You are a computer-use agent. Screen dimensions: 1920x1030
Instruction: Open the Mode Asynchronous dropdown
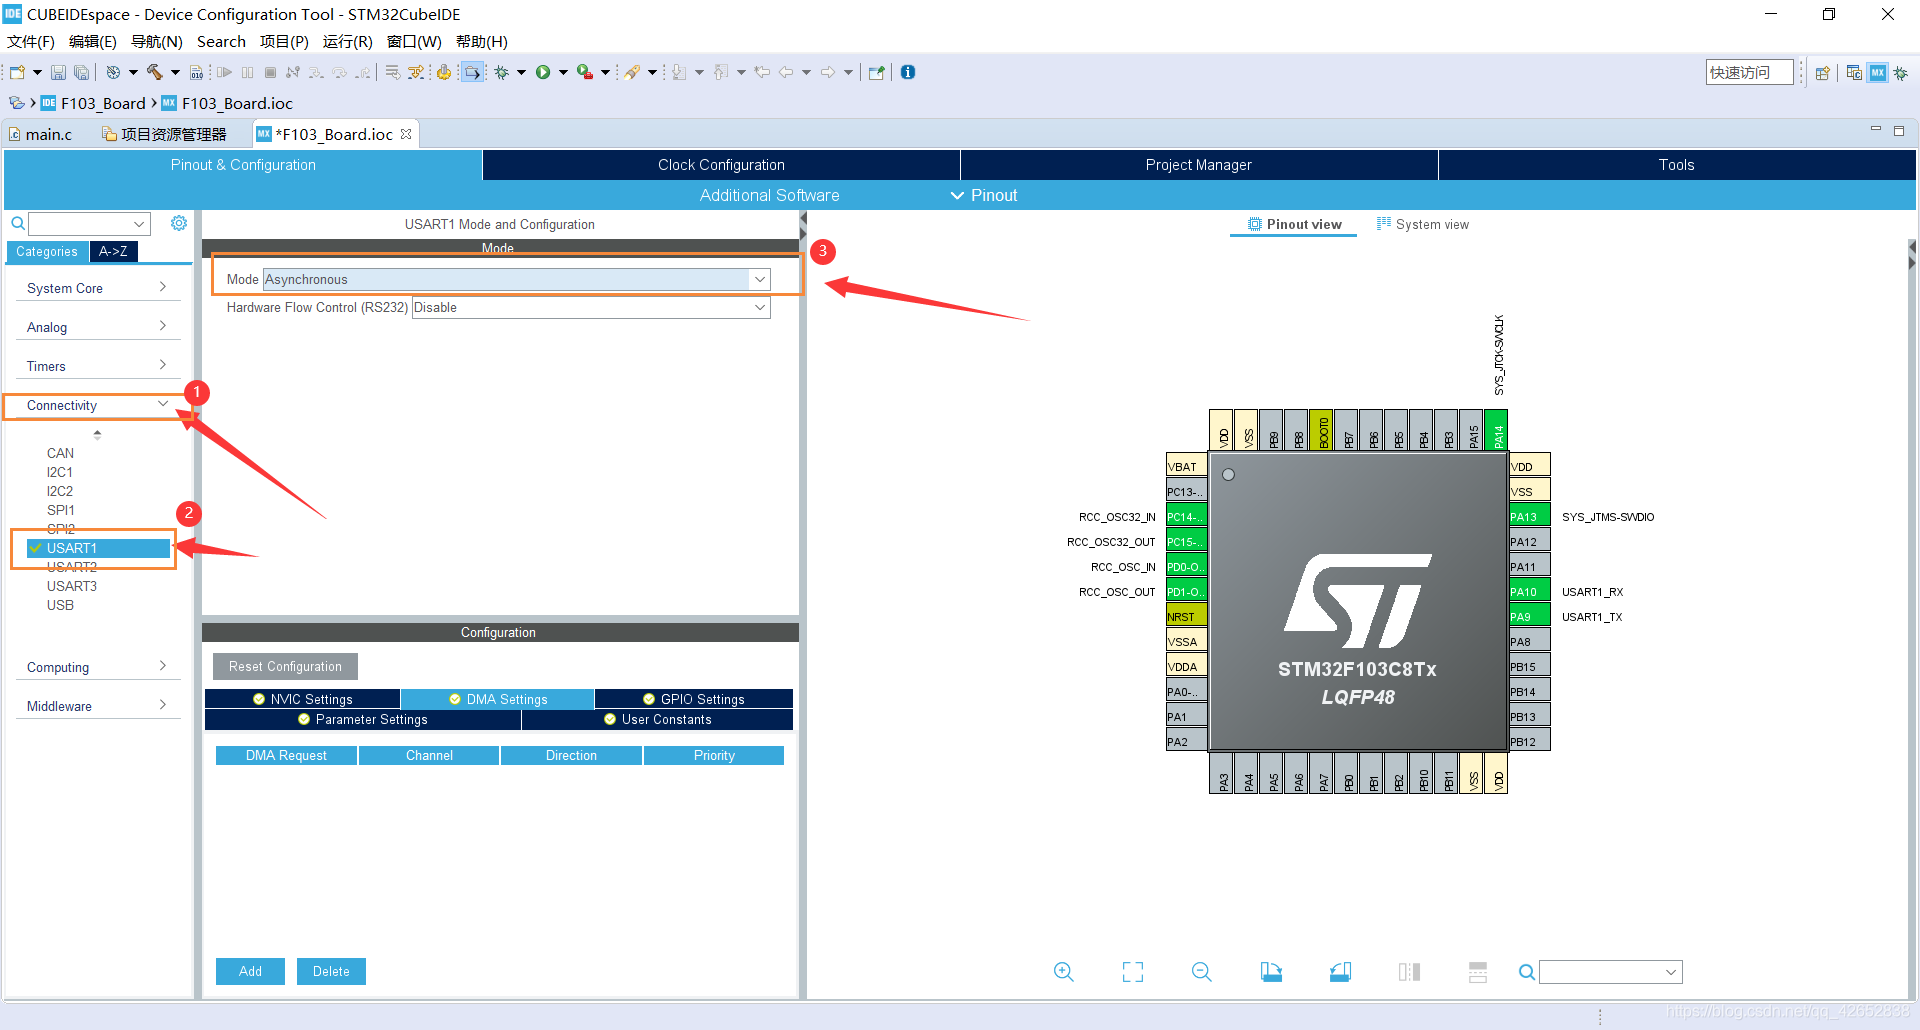(516, 279)
